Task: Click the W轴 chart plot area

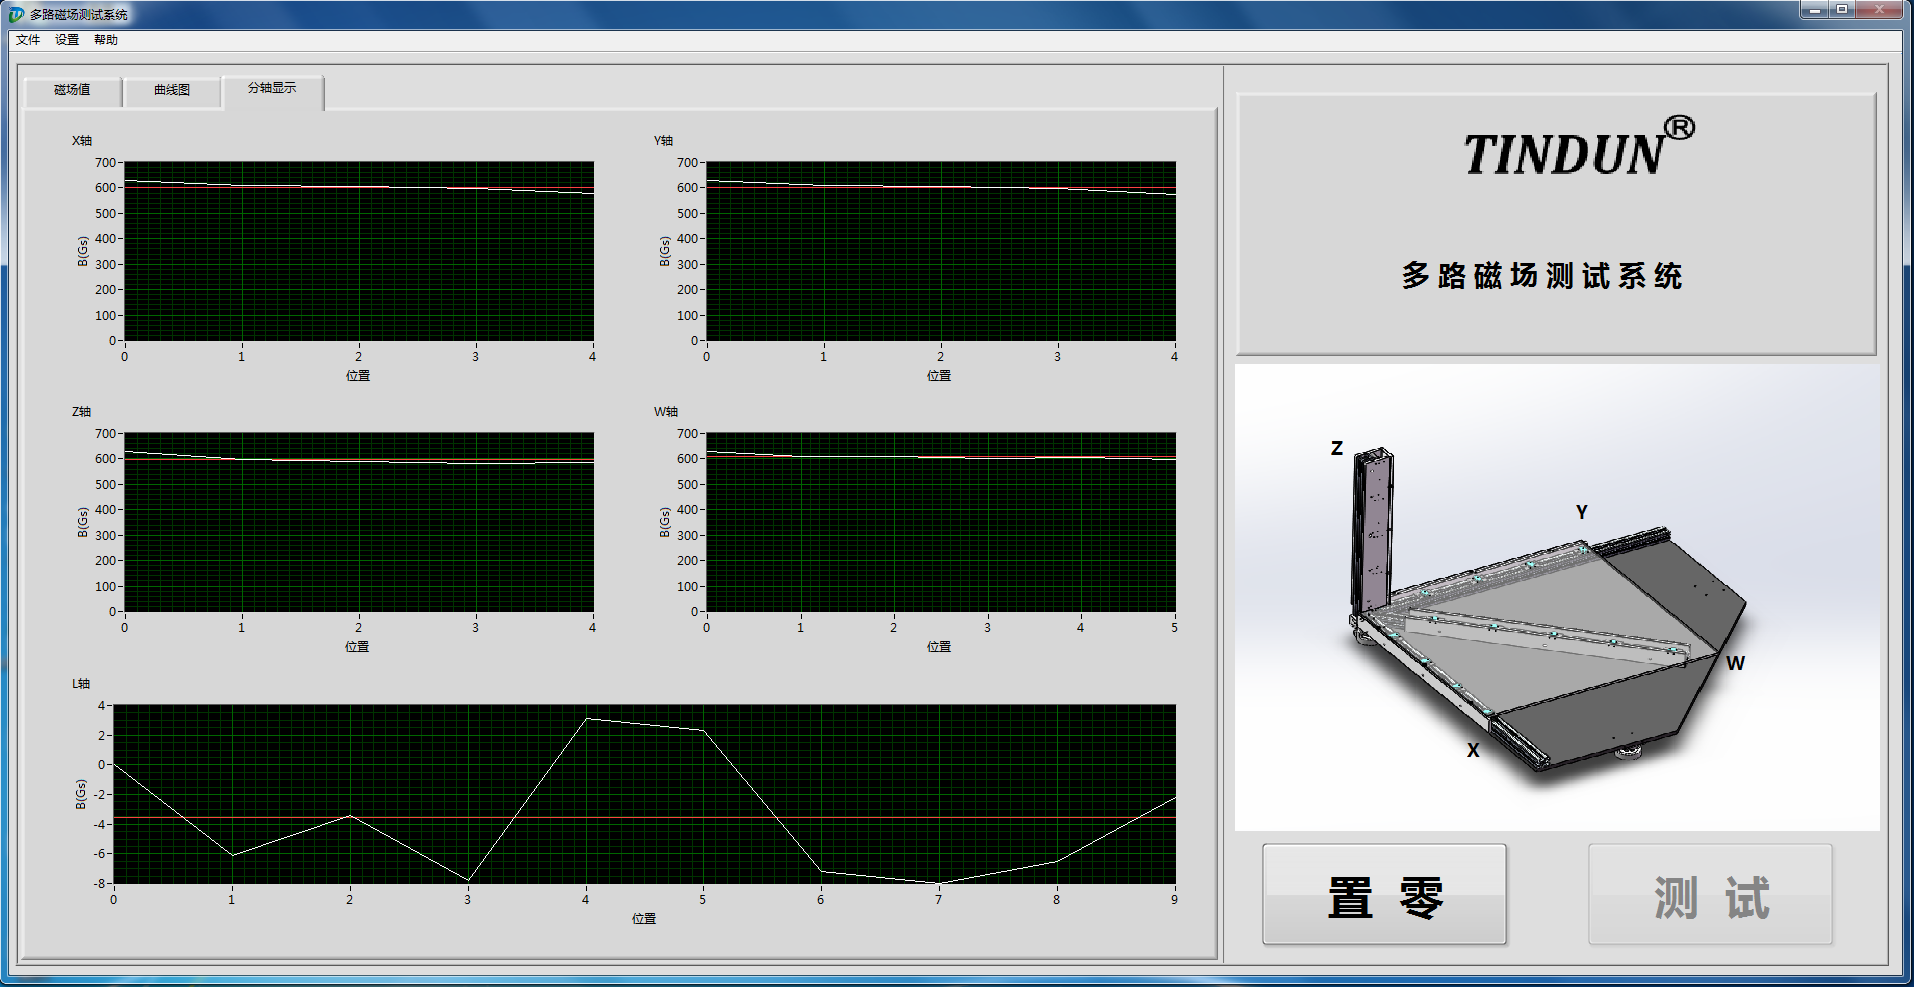Action: tap(941, 522)
